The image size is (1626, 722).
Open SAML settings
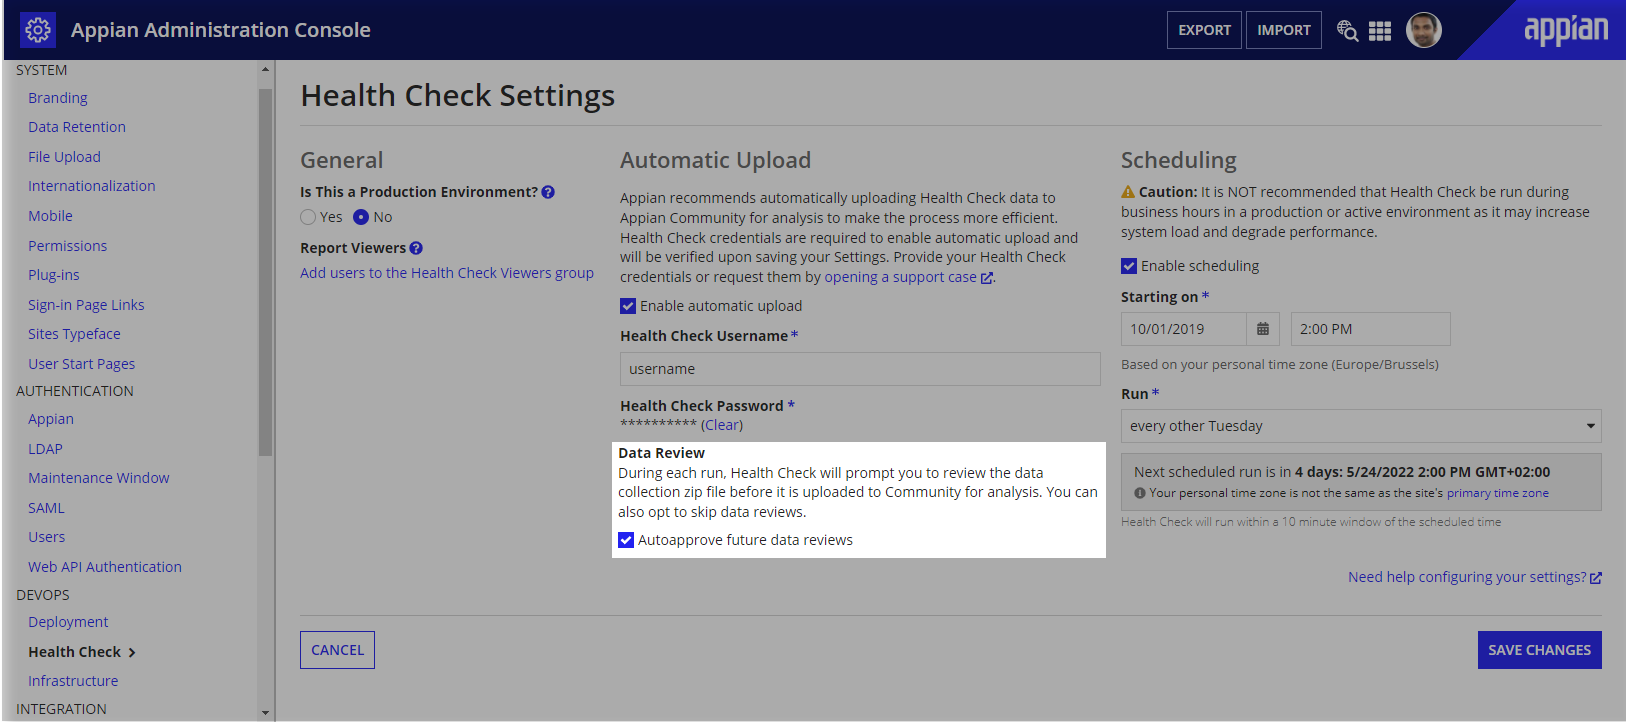pyautogui.click(x=46, y=508)
